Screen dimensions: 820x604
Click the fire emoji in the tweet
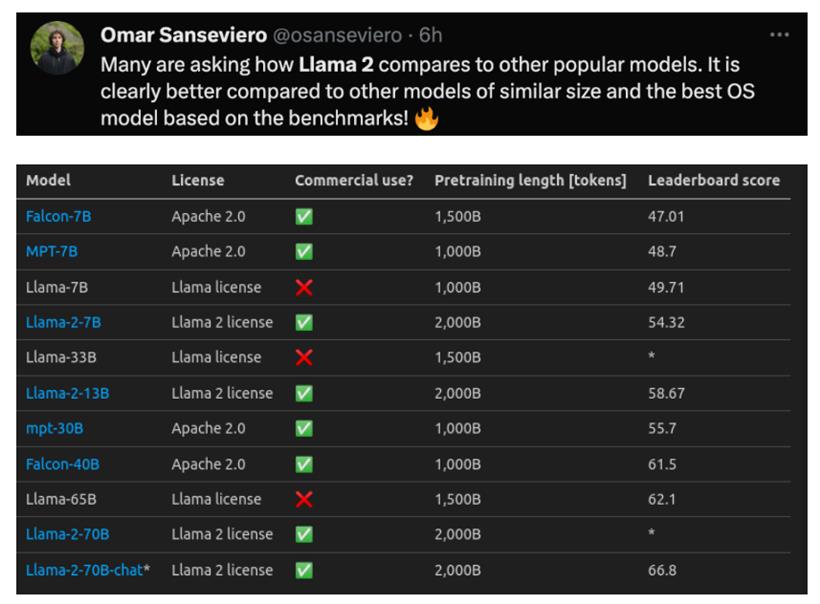pos(426,119)
